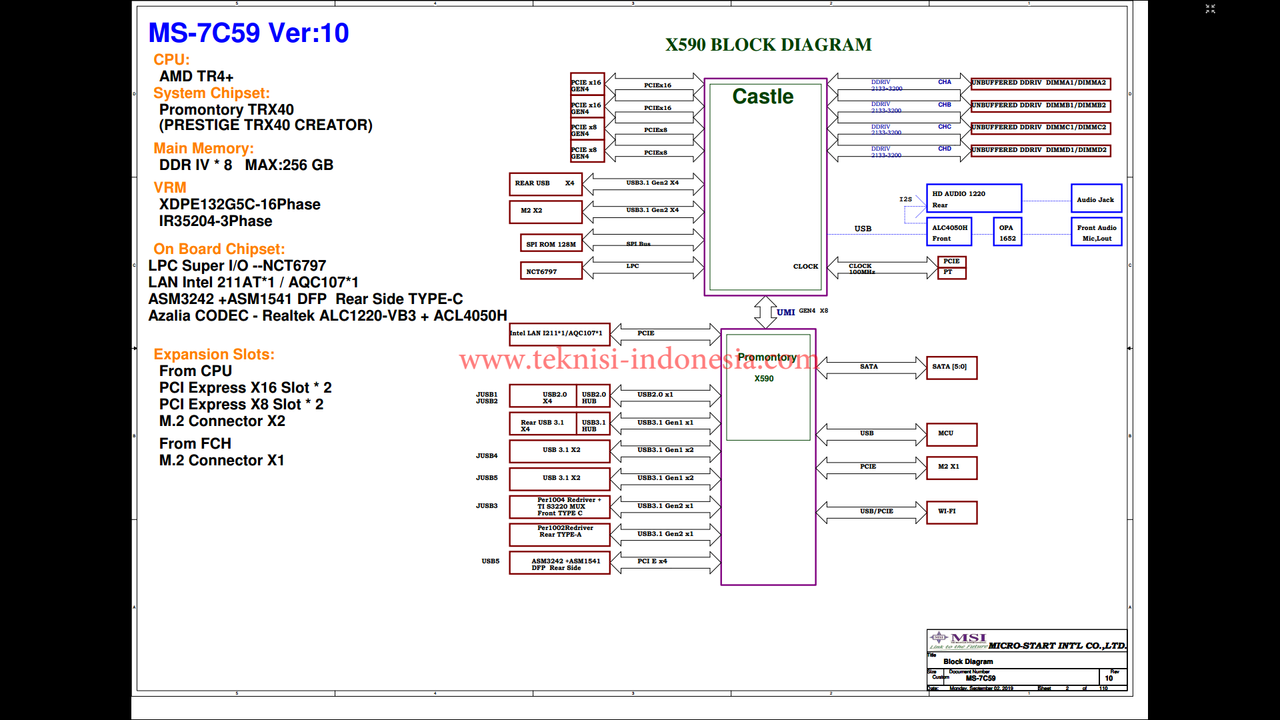The width and height of the screenshot is (1280, 720).
Task: Select "DDR IV * 8 MAX:256 GB" line
Action: pos(246,165)
